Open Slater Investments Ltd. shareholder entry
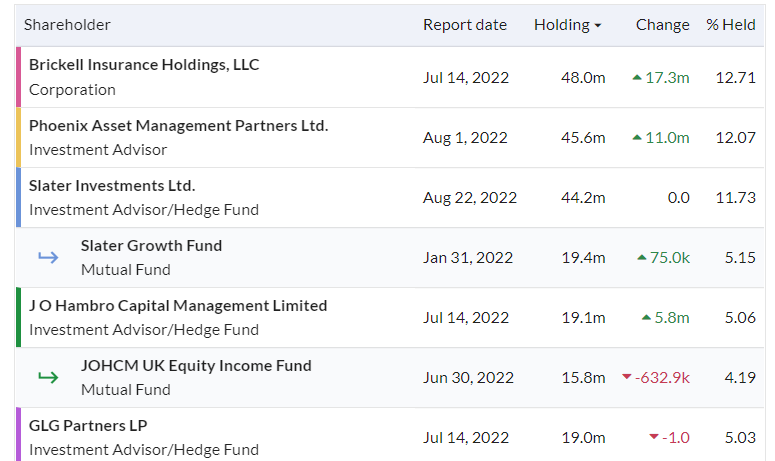The image size is (775, 461). 112,186
